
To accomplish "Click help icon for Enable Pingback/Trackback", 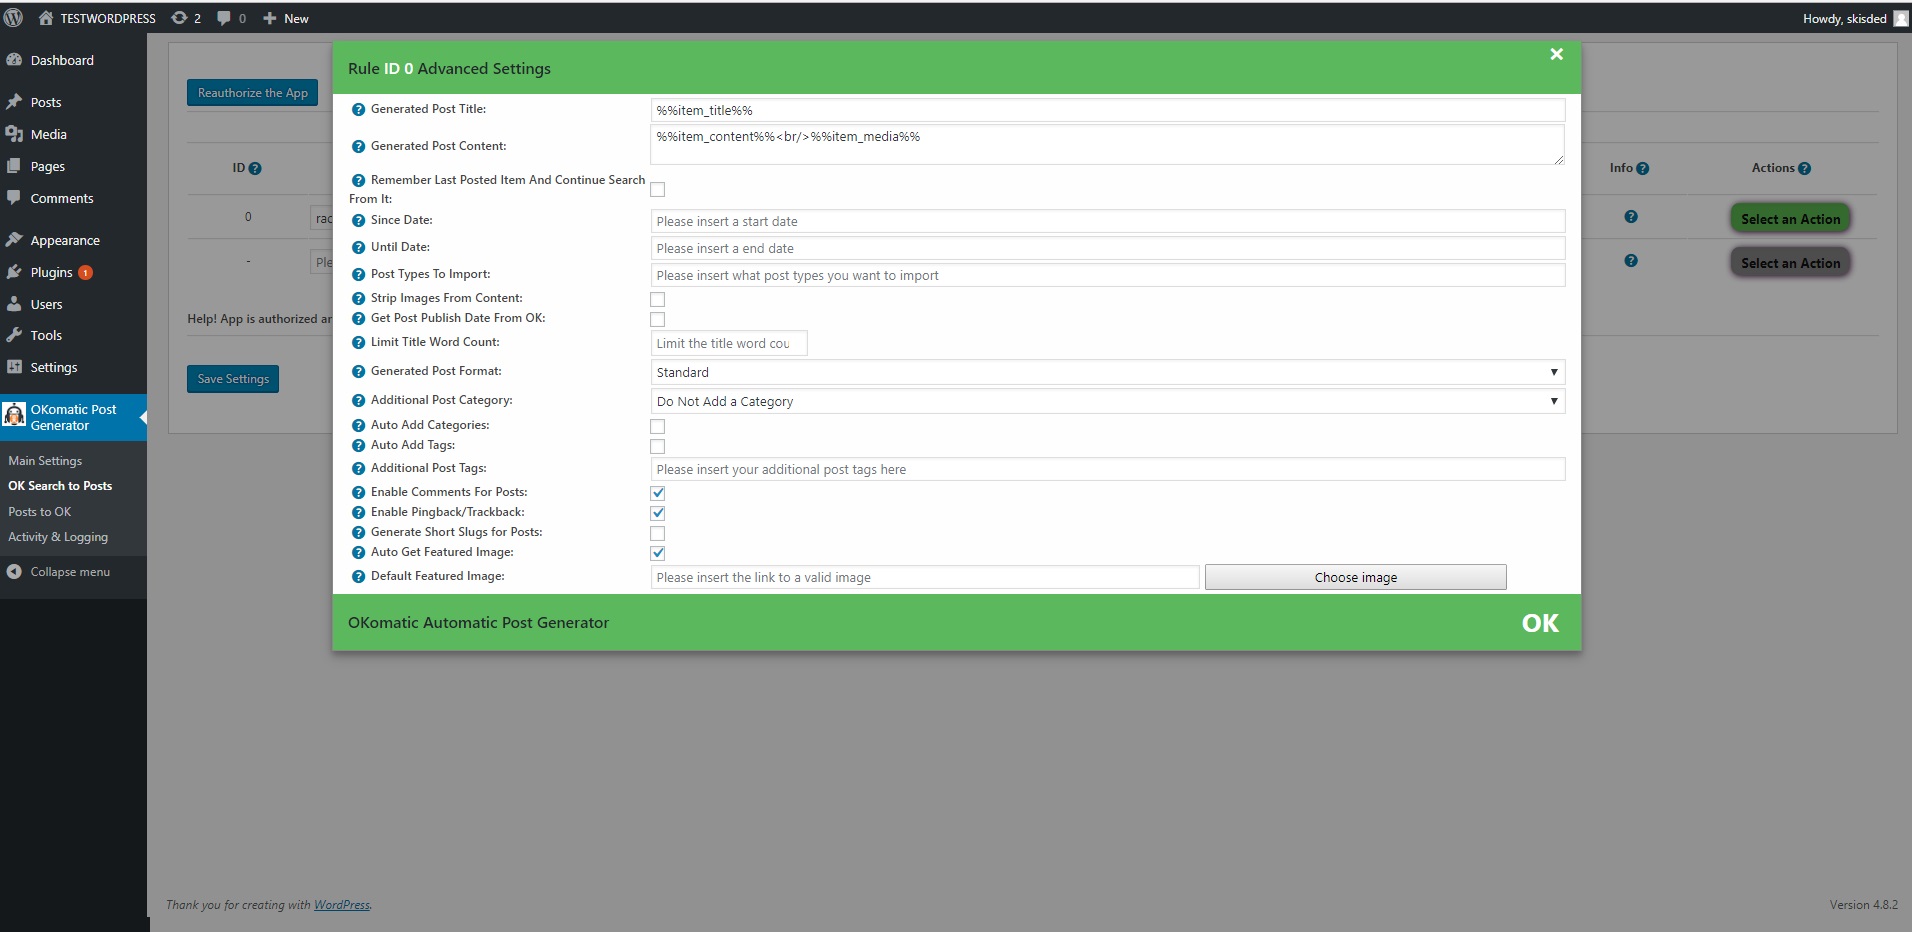I will pos(358,513).
